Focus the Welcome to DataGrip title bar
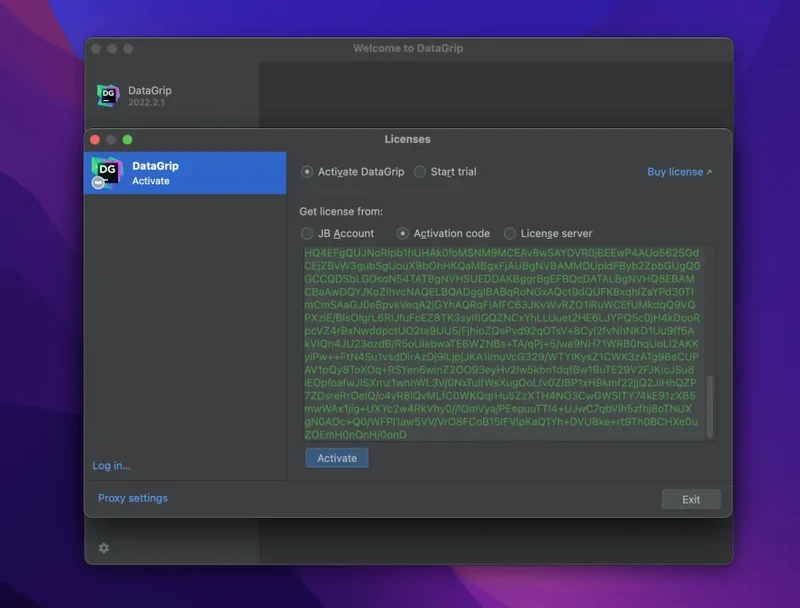Image resolution: width=800 pixels, height=608 pixels. tap(408, 49)
